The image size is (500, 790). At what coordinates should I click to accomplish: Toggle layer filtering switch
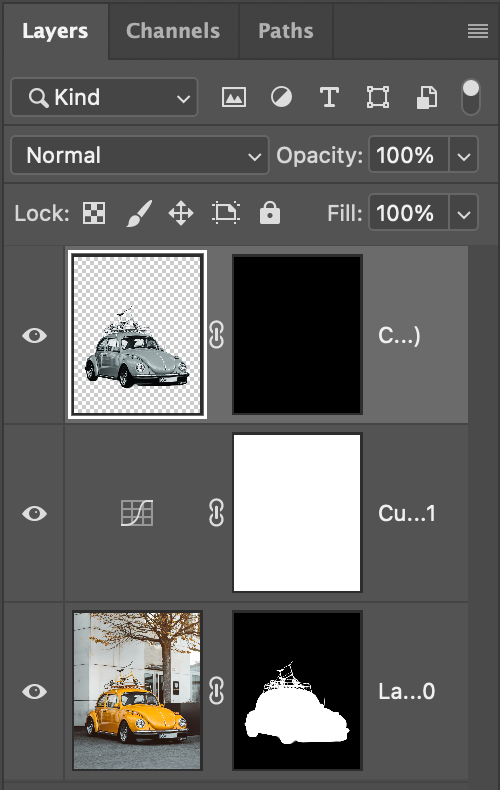471,97
